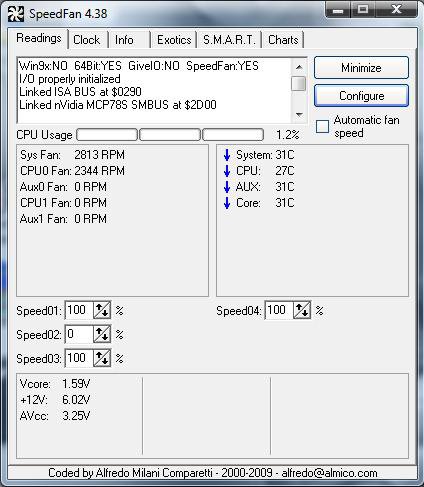Image resolution: width=424 pixels, height=487 pixels.
Task: Click the Minimize button beside the log
Action: point(362,68)
